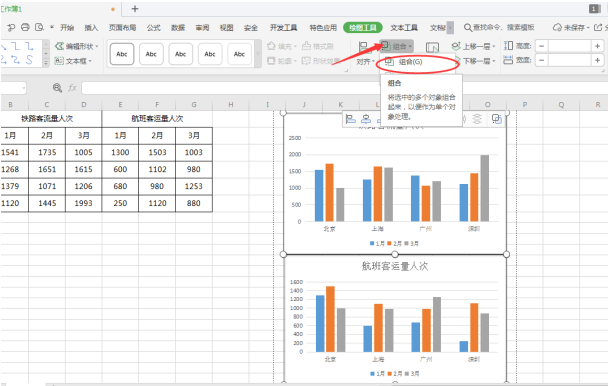Open the 组合 group dropdown in ribbon
This screenshot has height=386, width=608.
[x=396, y=46]
